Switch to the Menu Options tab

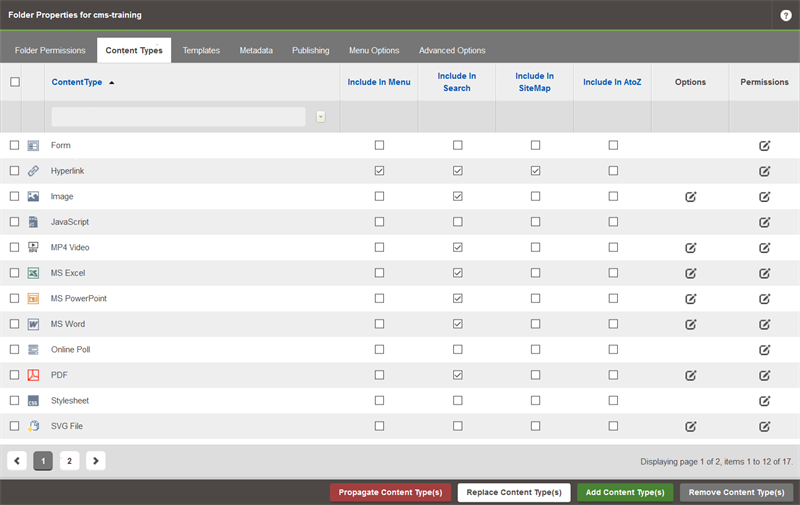pyautogui.click(x=374, y=50)
